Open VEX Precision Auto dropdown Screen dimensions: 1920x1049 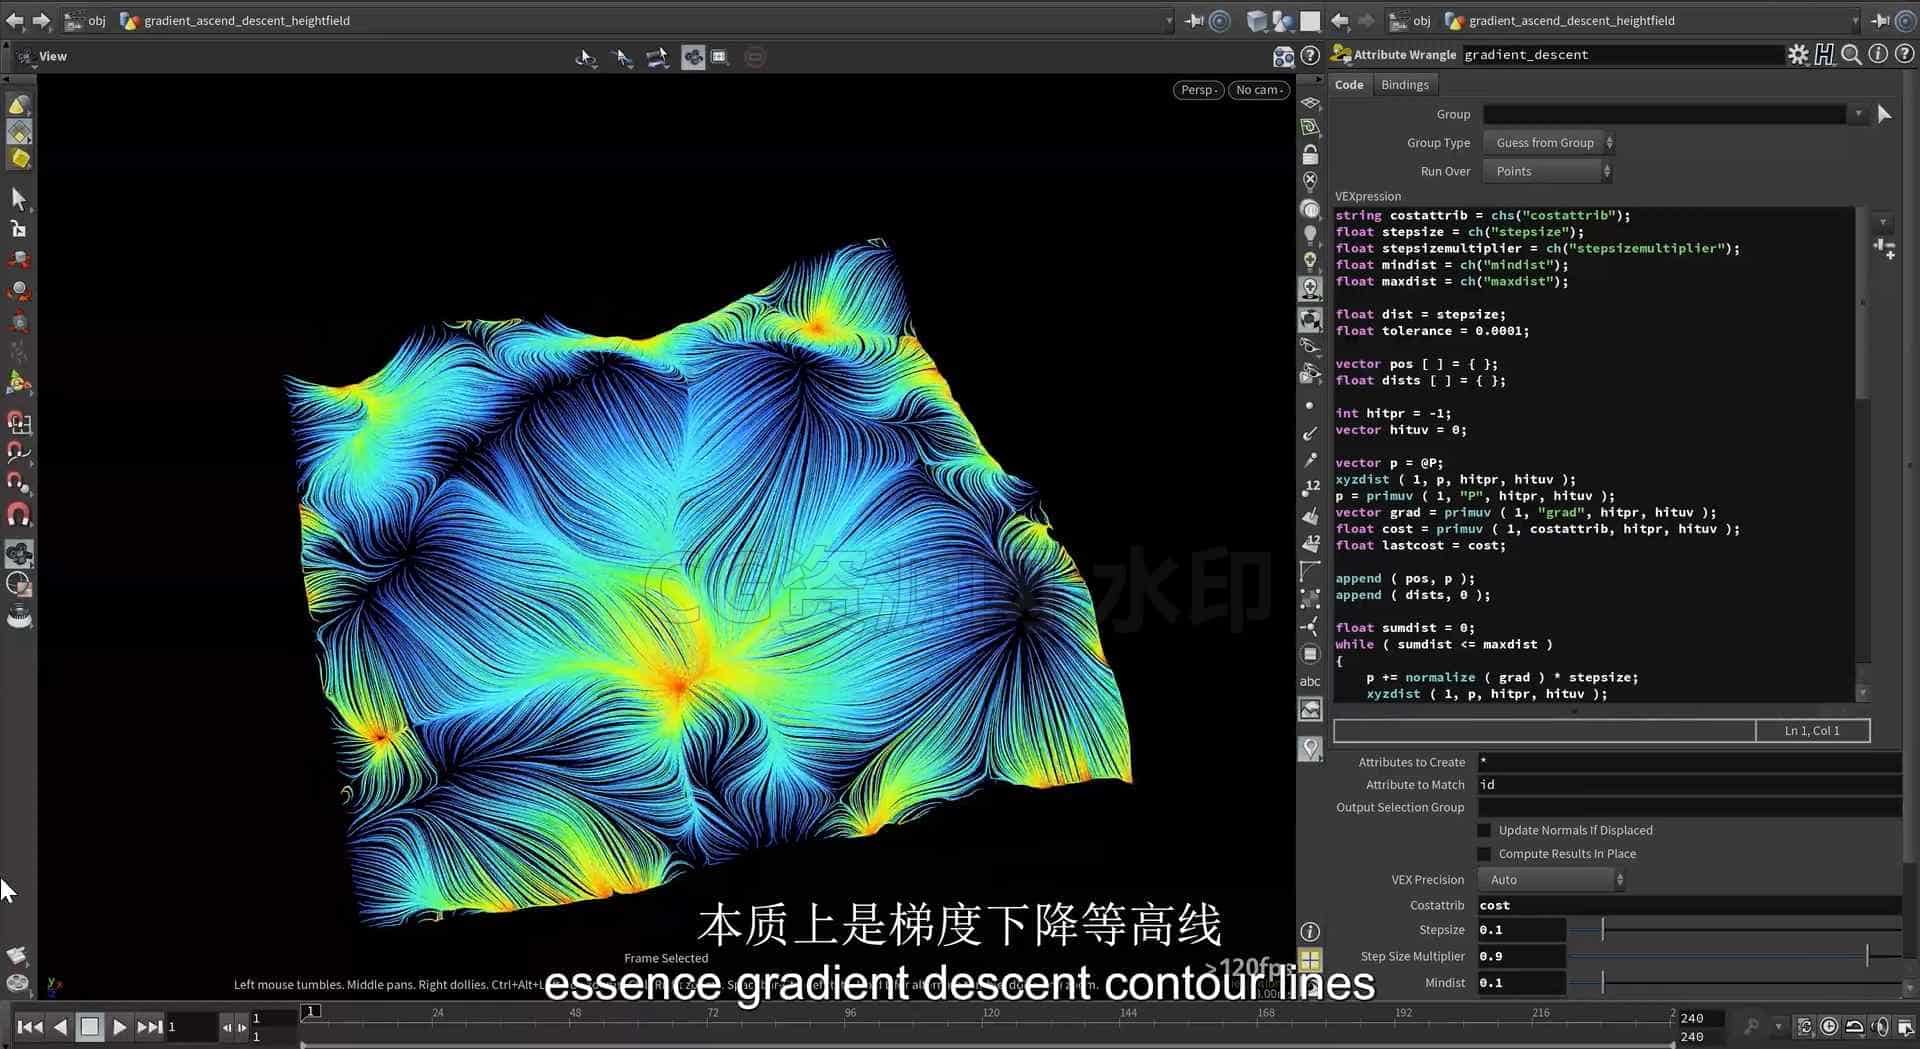click(1552, 880)
